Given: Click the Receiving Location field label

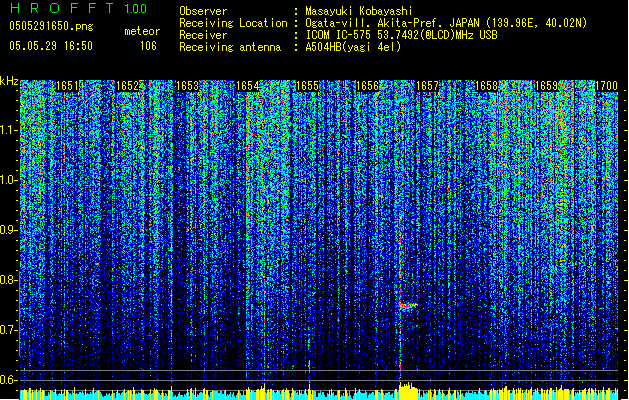Looking at the screenshot, I should click(233, 23).
